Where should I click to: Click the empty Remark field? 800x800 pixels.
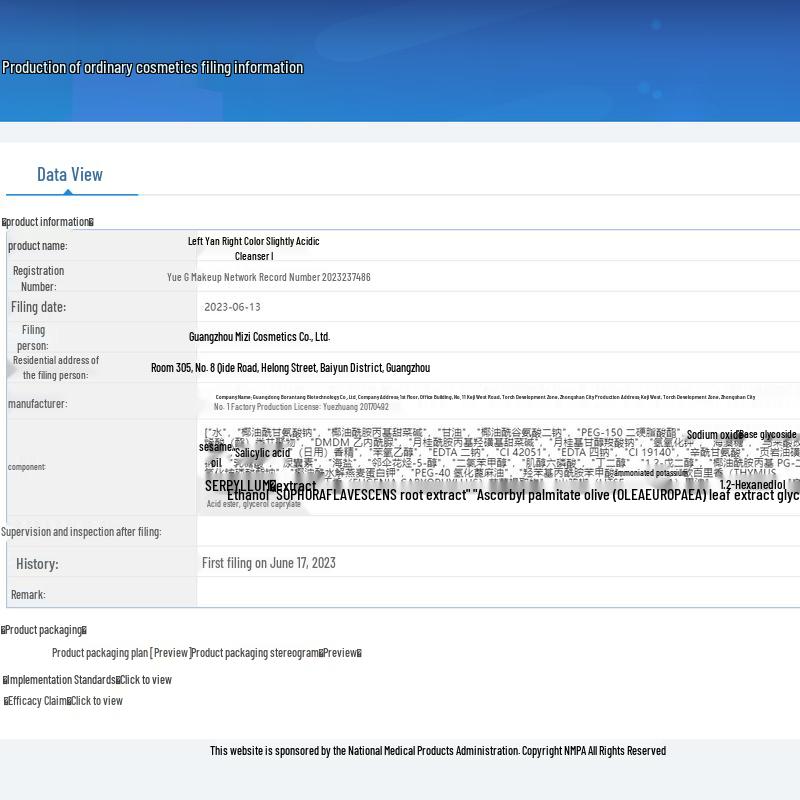(x=498, y=594)
